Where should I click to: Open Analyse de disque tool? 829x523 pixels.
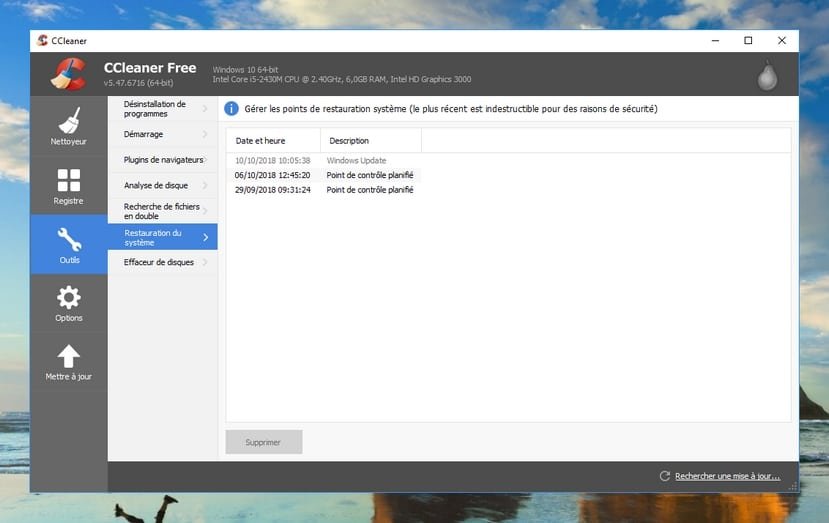(x=163, y=185)
